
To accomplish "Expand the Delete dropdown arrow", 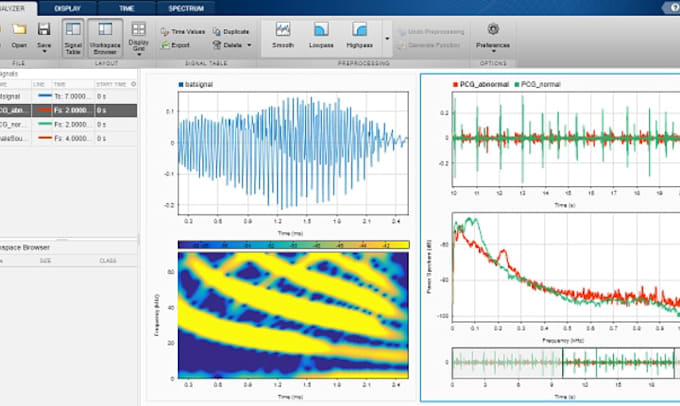I will 249,45.
